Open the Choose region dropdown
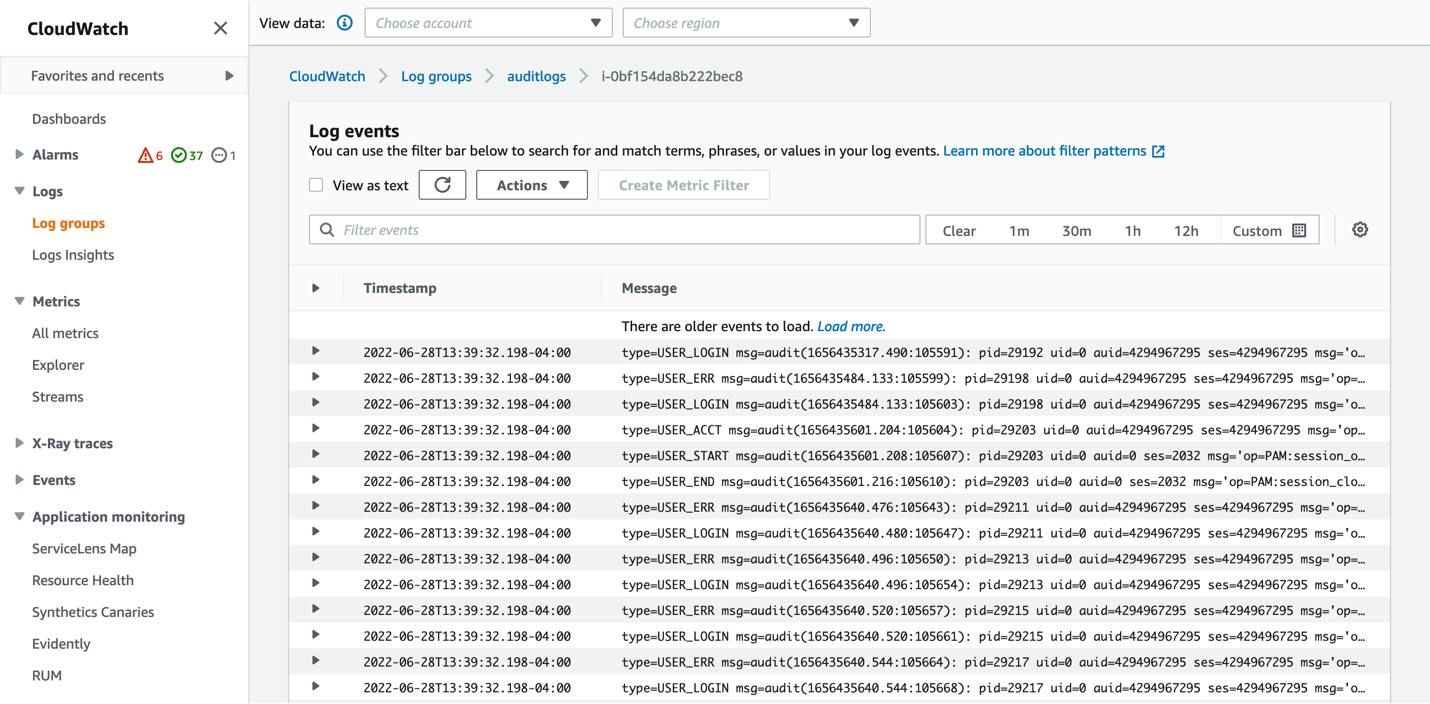 745,22
